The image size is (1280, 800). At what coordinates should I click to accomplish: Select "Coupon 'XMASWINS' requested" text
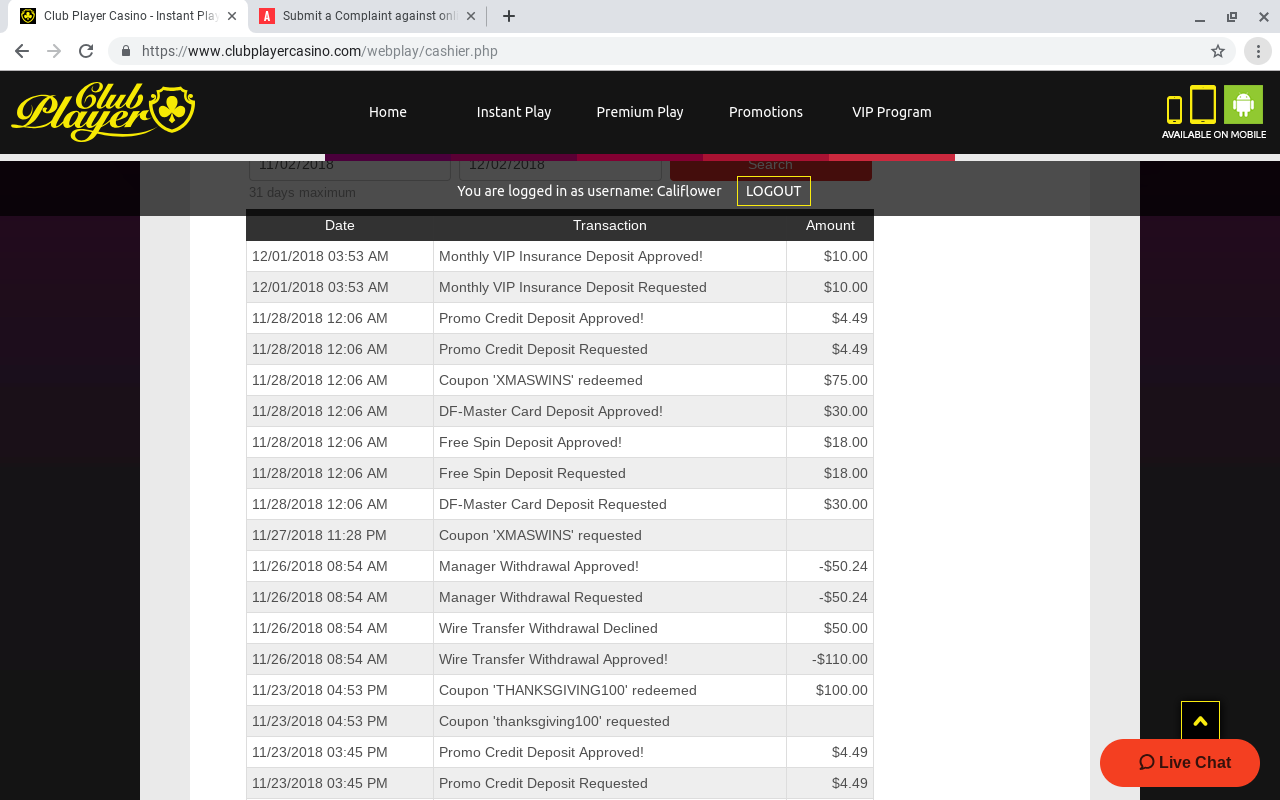pyautogui.click(x=540, y=535)
